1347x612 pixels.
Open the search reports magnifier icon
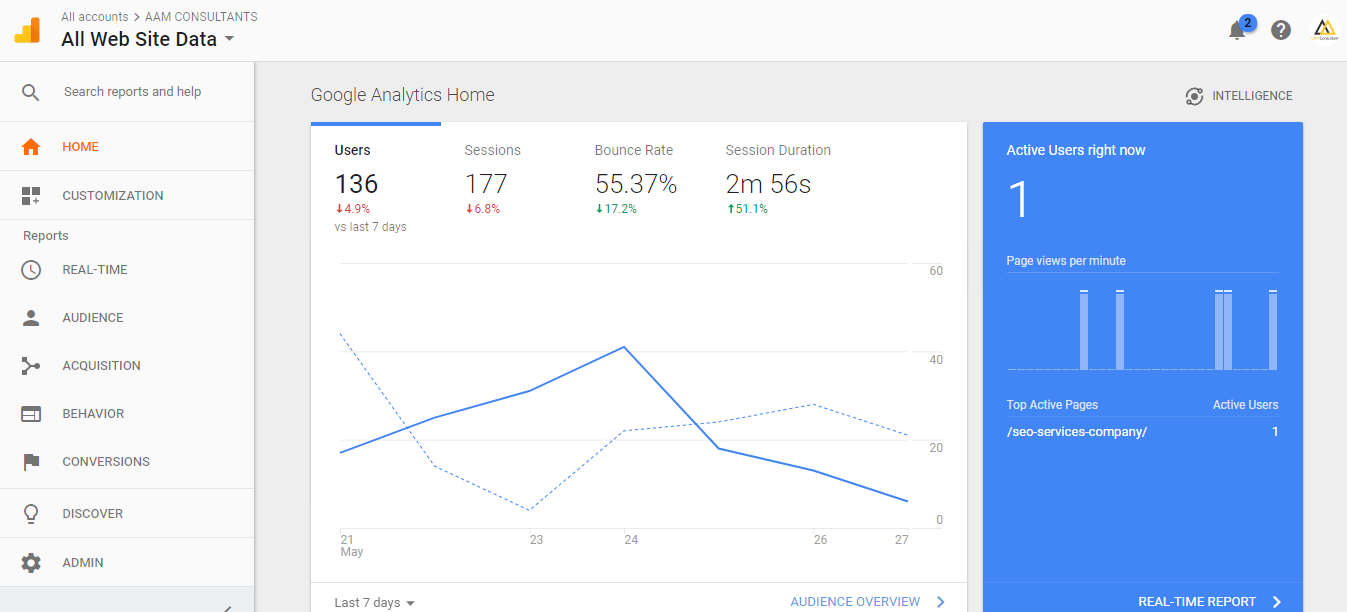tap(30, 91)
